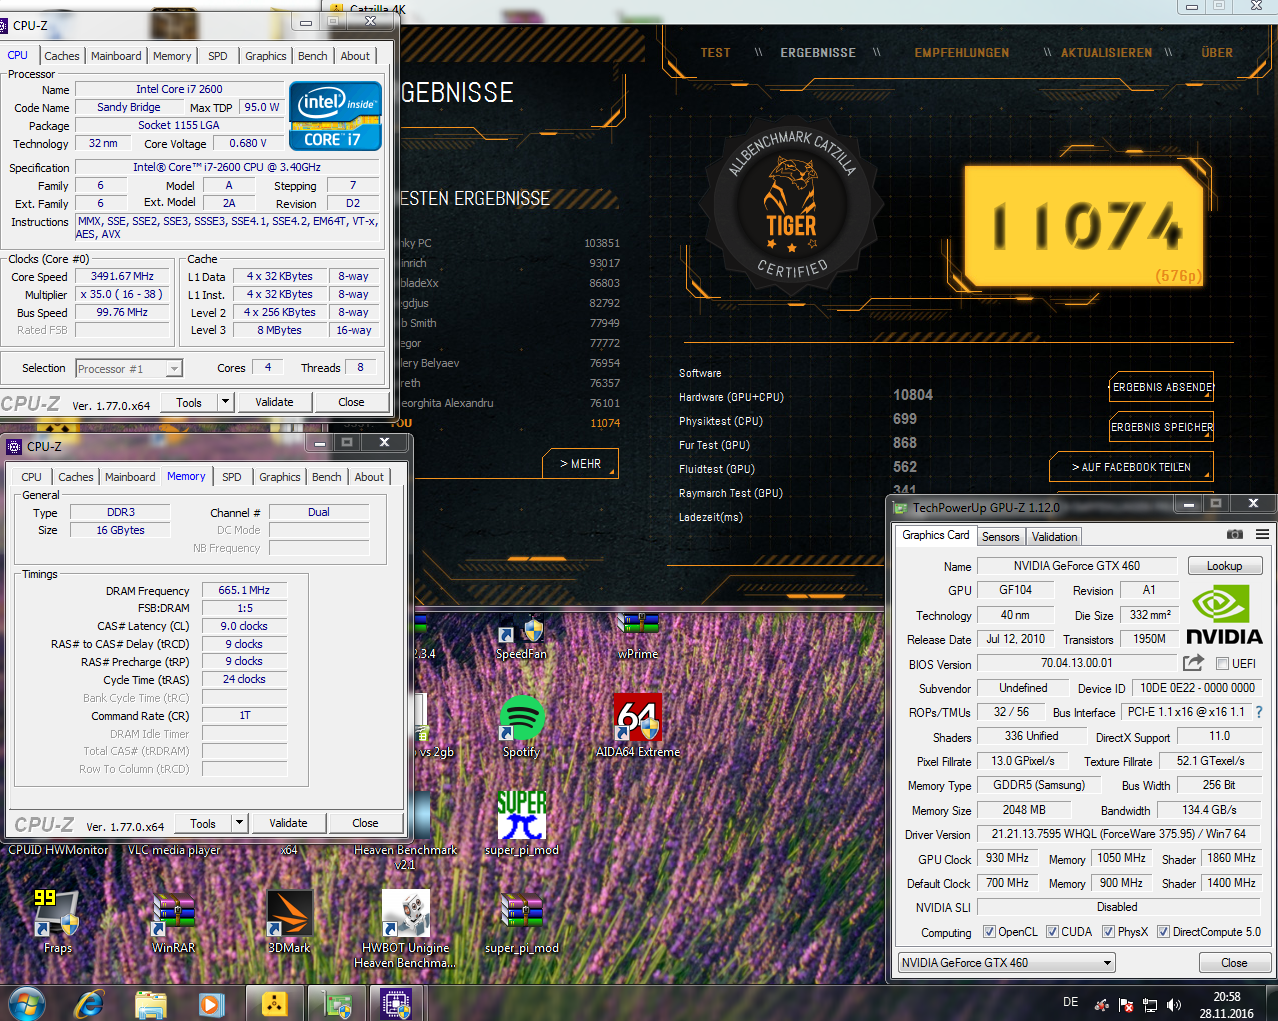Open the ÜBER tab in Catzilla

[x=1217, y=53]
